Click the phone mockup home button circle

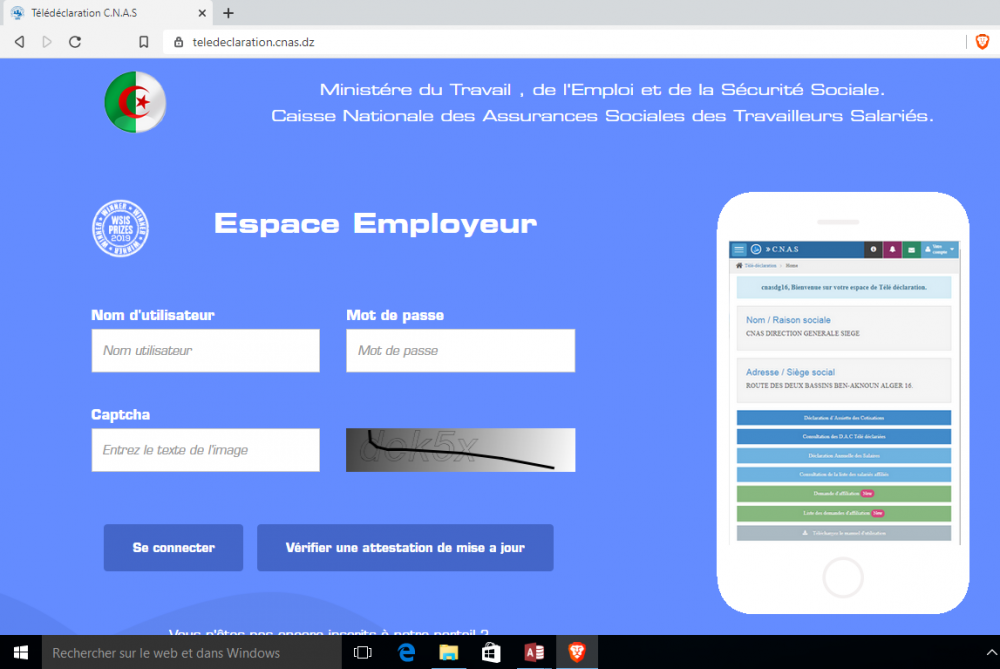(843, 578)
